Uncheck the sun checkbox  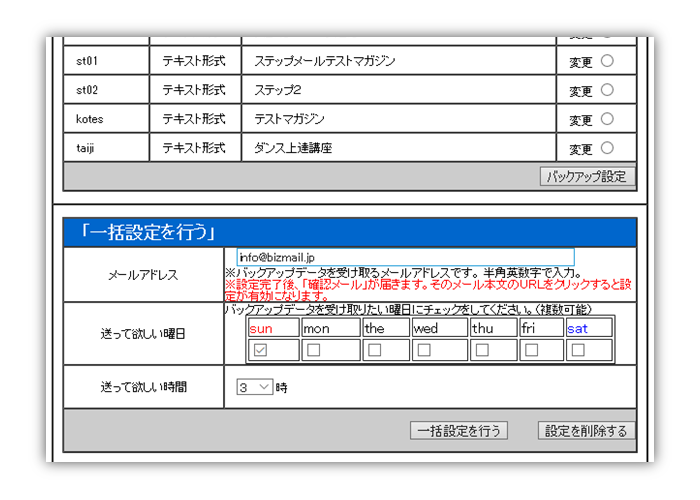point(260,350)
